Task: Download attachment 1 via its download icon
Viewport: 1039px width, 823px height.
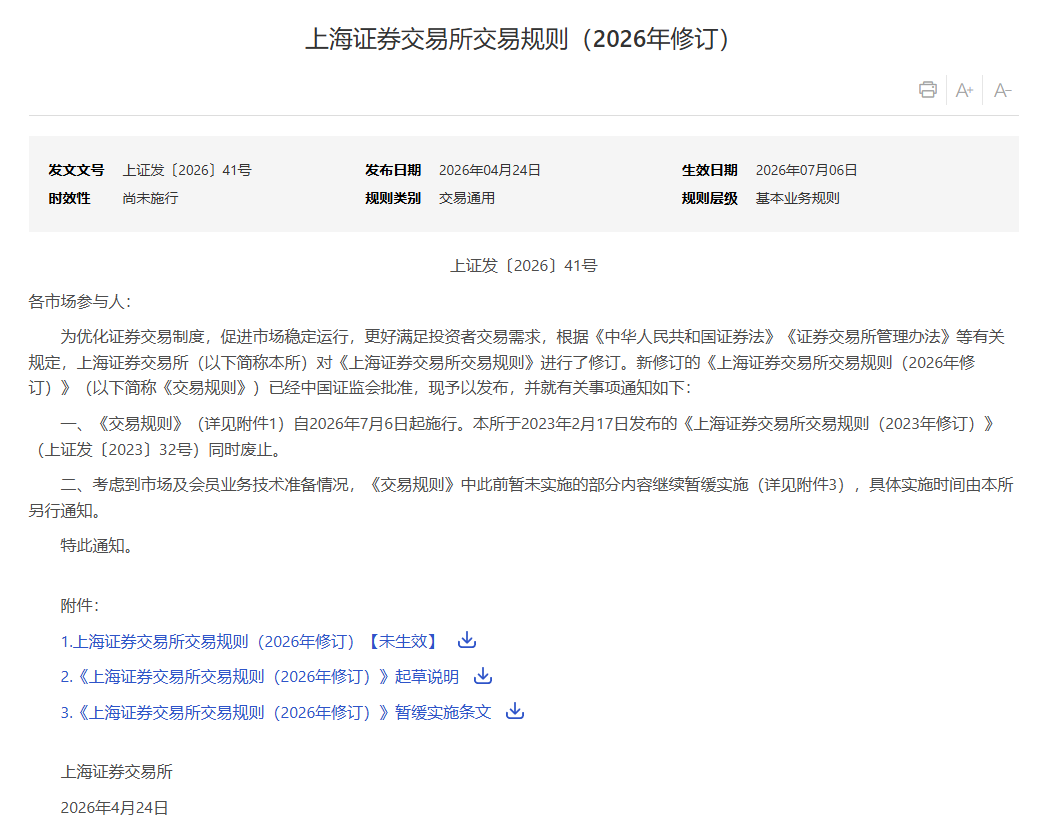Action: click(466, 640)
